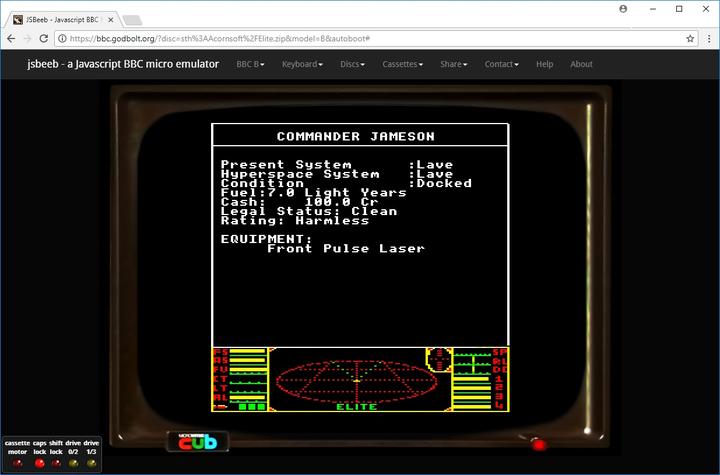
Task: Expand the BBC B model dropdown
Action: coord(250,64)
